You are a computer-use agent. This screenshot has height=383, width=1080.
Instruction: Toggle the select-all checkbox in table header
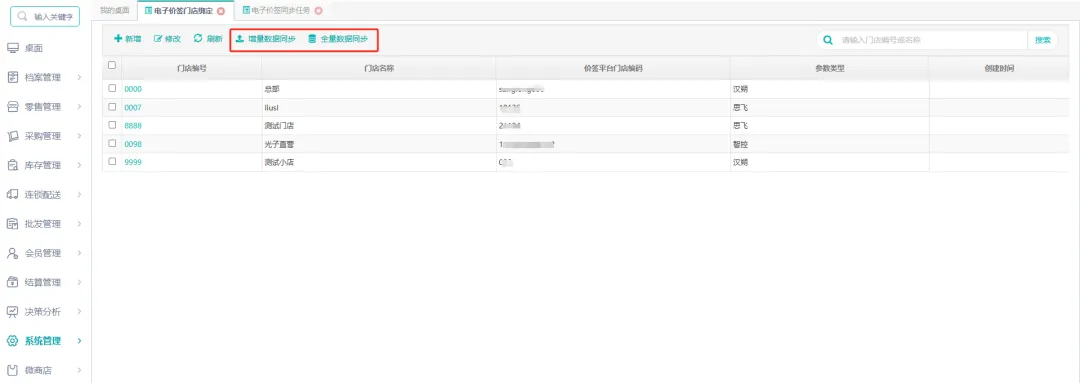coord(112,65)
